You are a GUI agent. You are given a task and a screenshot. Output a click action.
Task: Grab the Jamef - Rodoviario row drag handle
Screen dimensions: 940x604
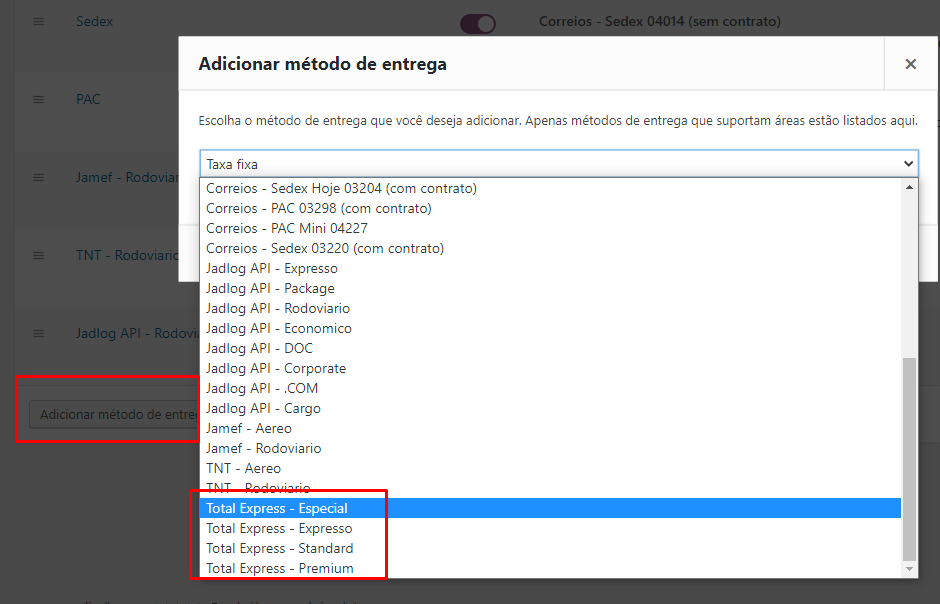pyautogui.click(x=38, y=177)
